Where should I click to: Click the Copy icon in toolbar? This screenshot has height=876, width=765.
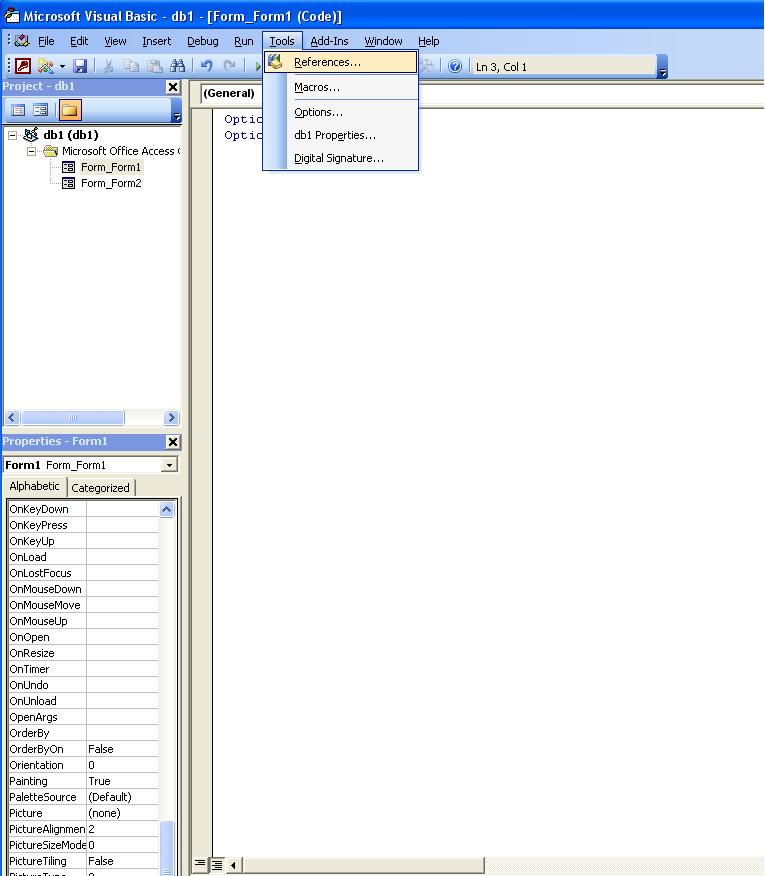pos(131,66)
